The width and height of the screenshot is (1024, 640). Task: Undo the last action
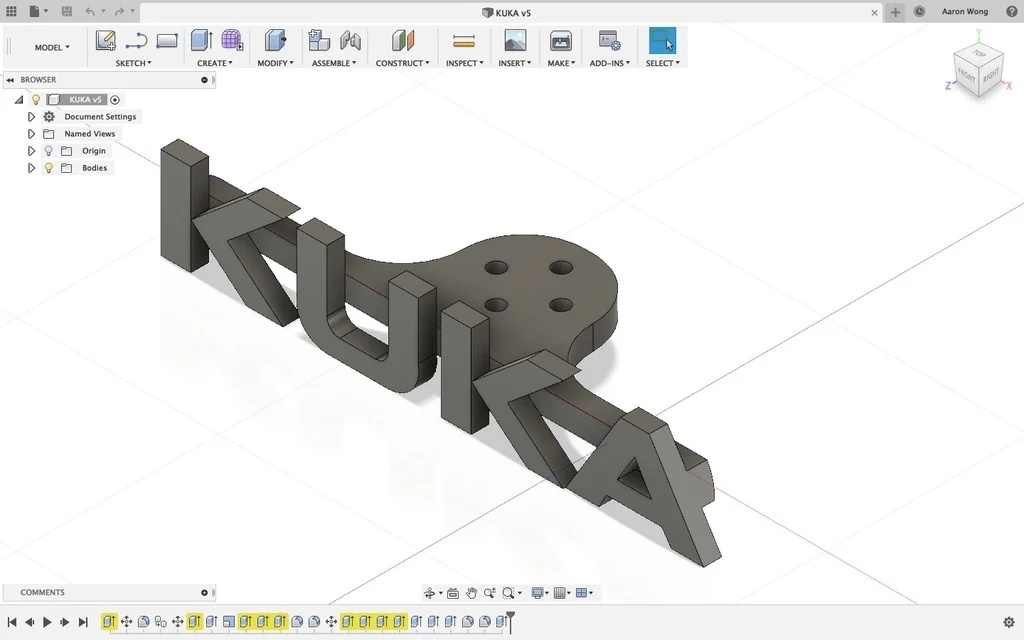(90, 11)
